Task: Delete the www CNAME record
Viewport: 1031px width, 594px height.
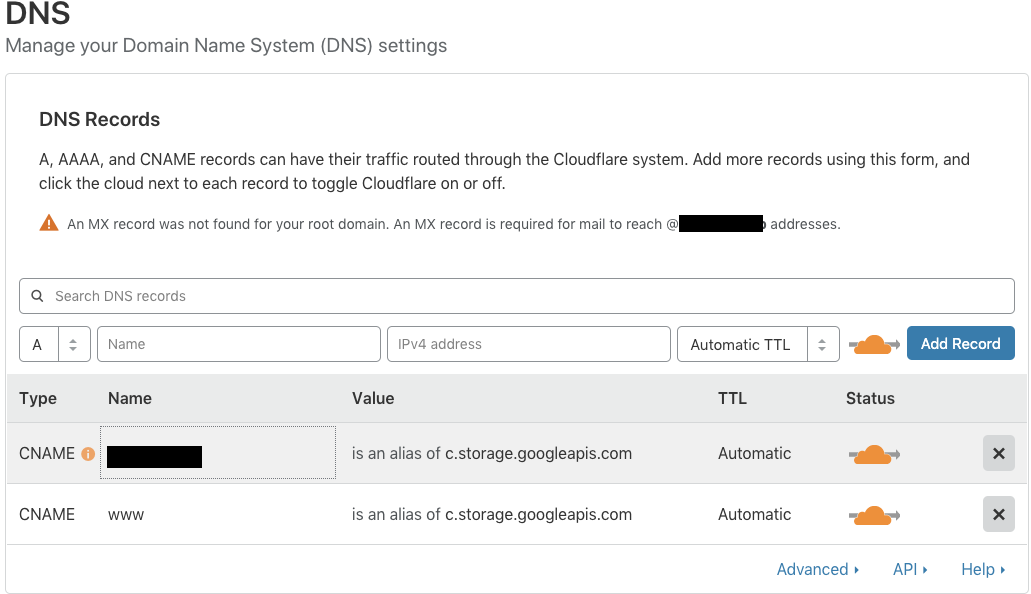Action: coord(998,514)
